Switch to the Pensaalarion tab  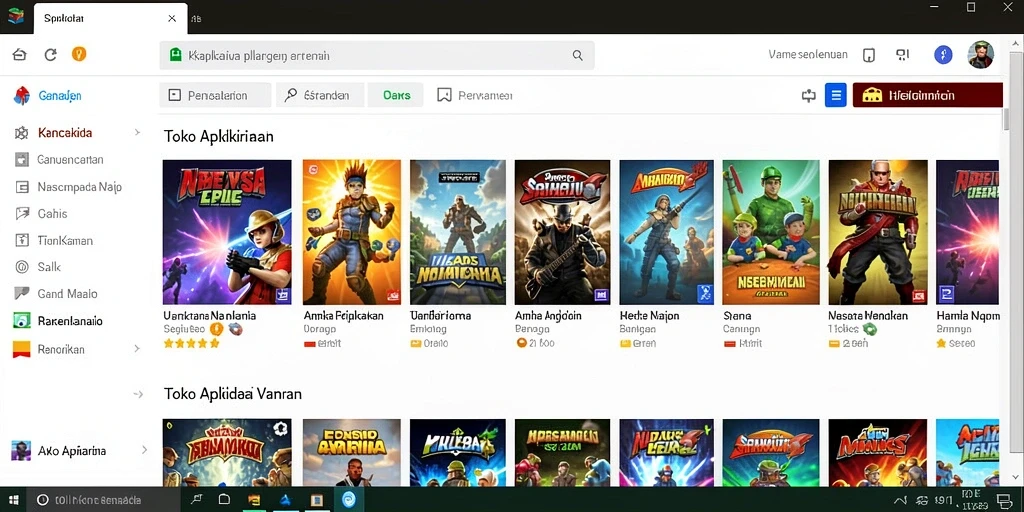tap(216, 95)
